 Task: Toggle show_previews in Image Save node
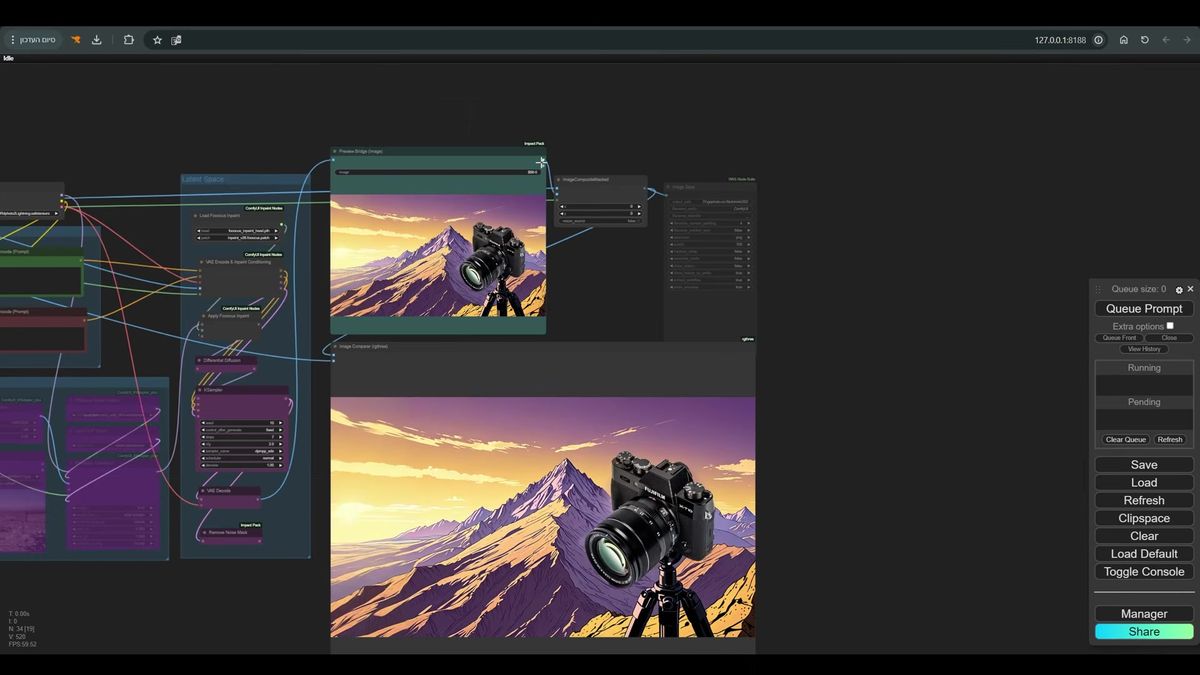pos(710,287)
